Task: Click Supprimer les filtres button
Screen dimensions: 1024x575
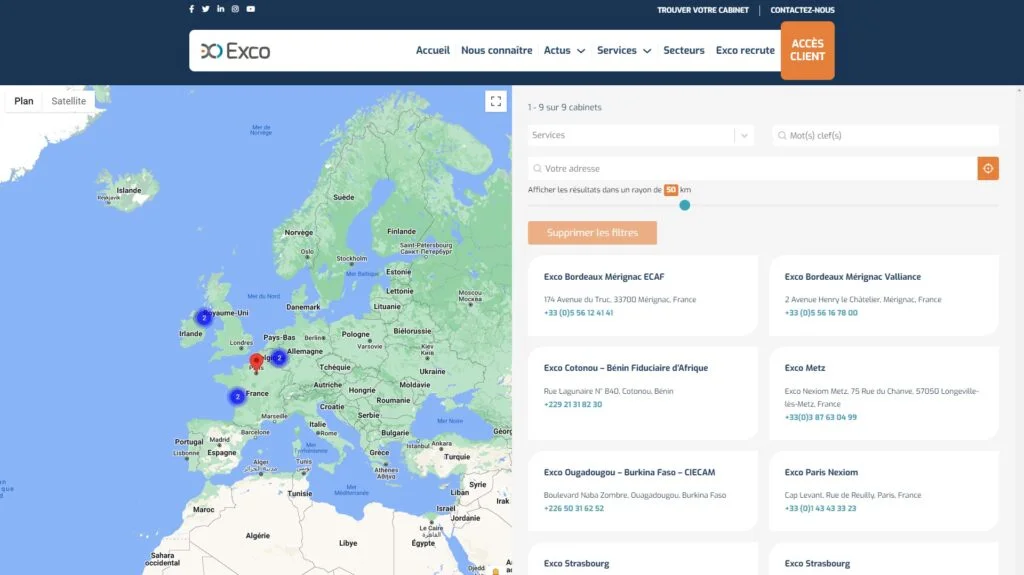Action: pos(592,233)
